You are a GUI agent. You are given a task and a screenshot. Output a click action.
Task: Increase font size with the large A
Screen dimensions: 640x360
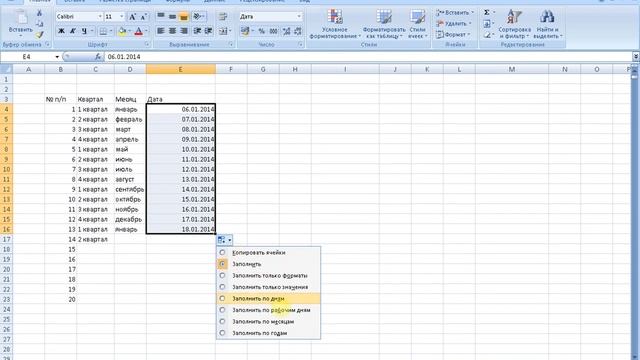132,17
